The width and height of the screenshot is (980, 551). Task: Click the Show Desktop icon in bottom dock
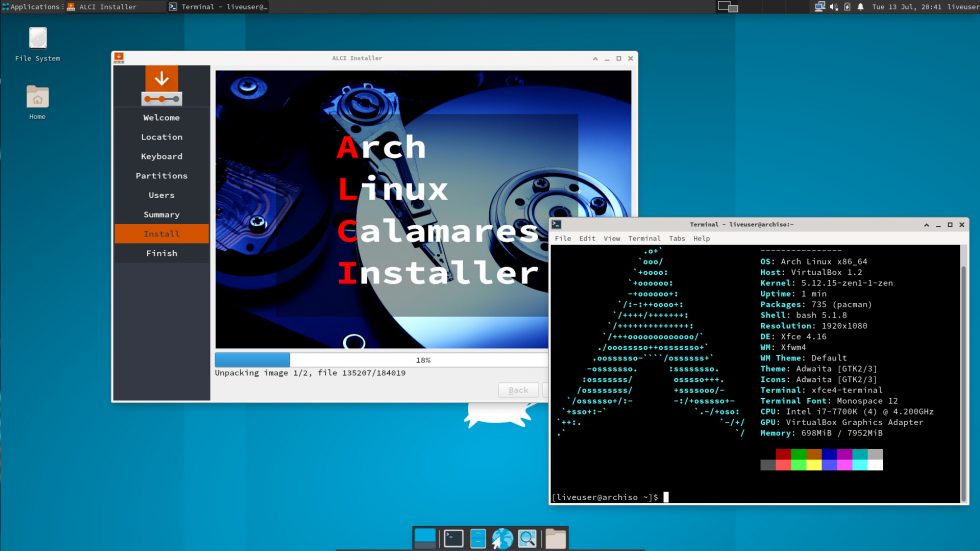[x=425, y=538]
